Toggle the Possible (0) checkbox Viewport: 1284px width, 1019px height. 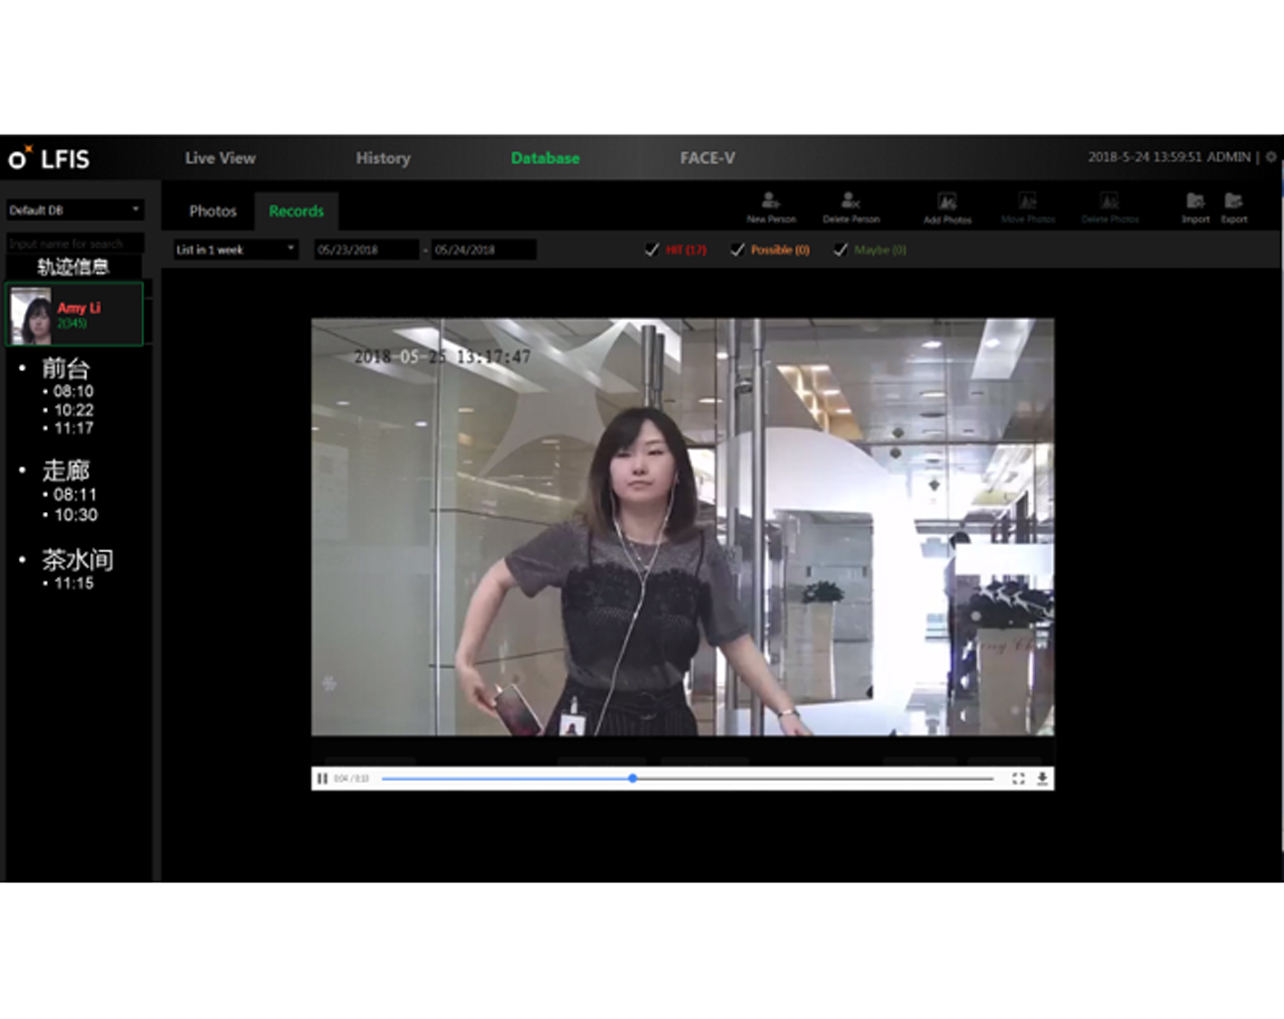737,250
